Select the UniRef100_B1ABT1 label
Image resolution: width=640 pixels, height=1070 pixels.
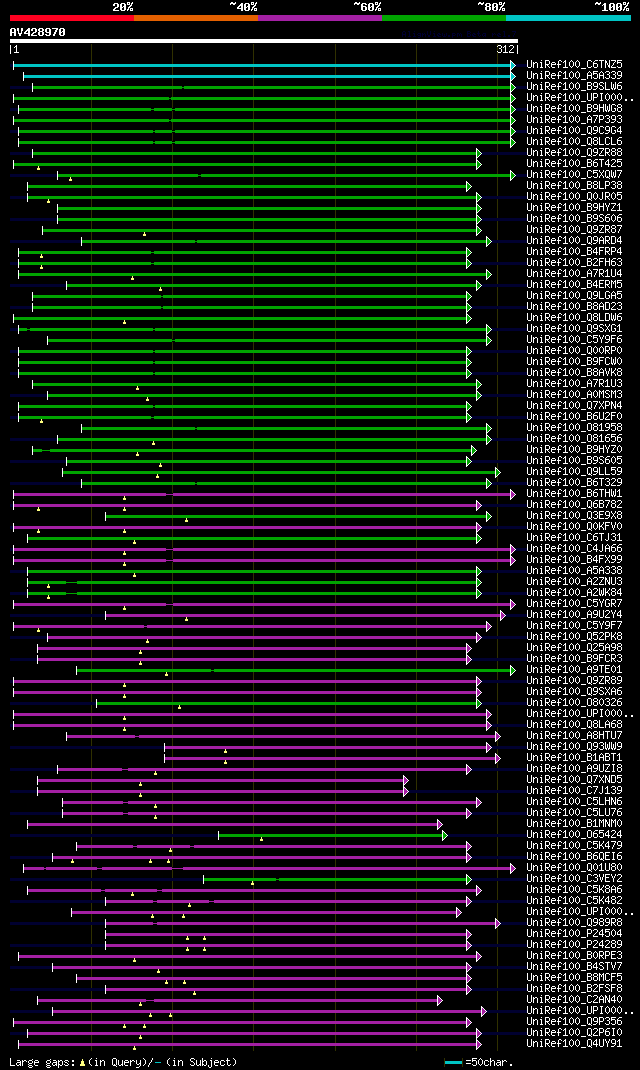(574, 758)
